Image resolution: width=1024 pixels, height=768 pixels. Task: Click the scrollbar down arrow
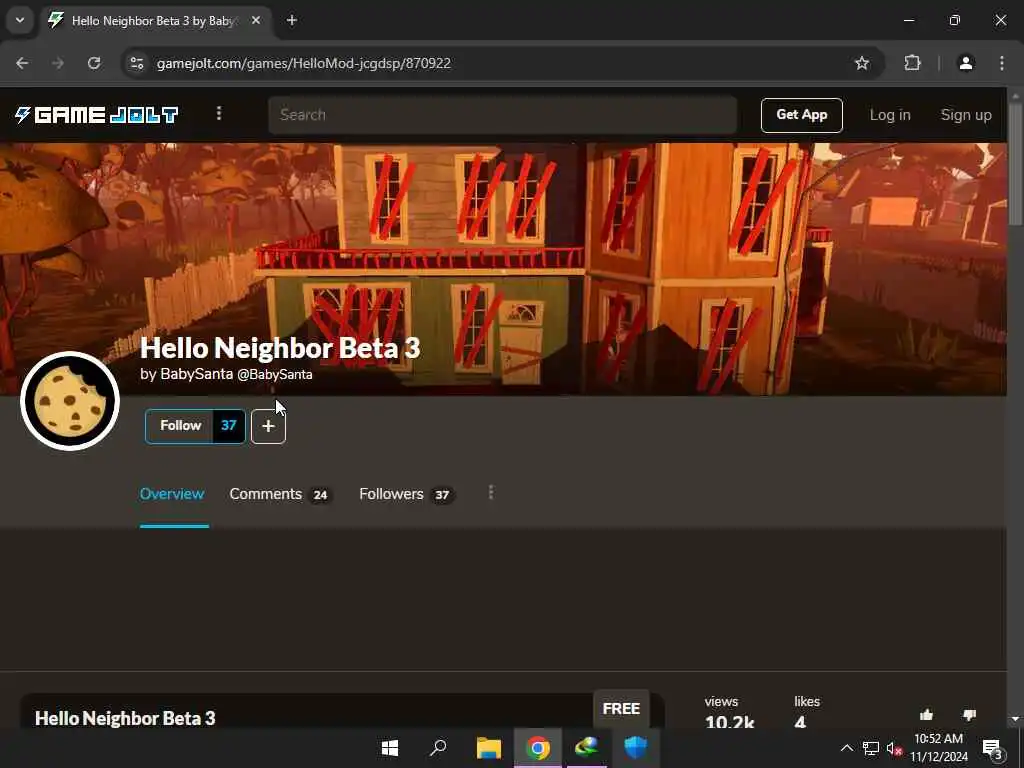[x=1016, y=719]
